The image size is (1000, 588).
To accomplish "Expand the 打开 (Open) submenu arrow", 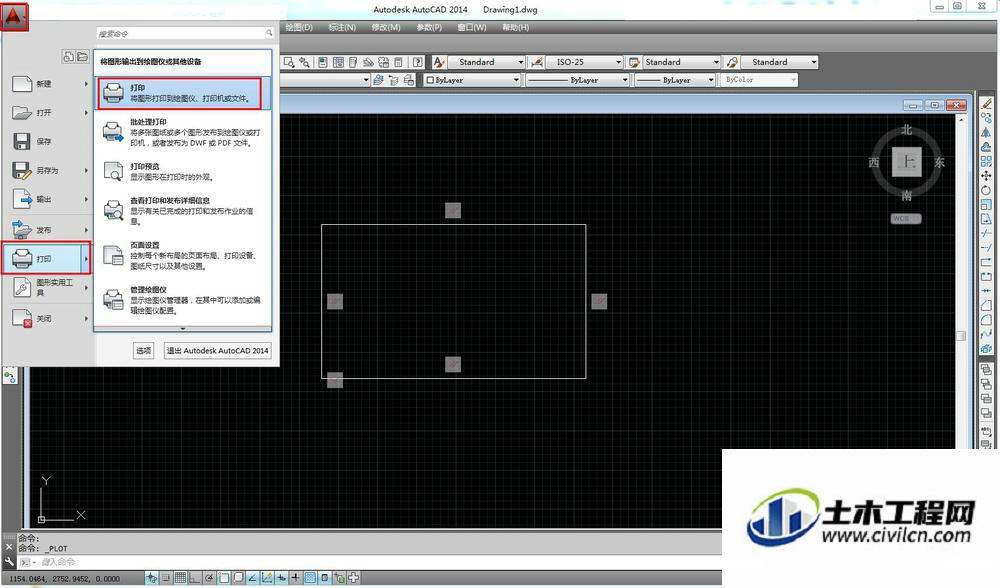I will (86, 113).
